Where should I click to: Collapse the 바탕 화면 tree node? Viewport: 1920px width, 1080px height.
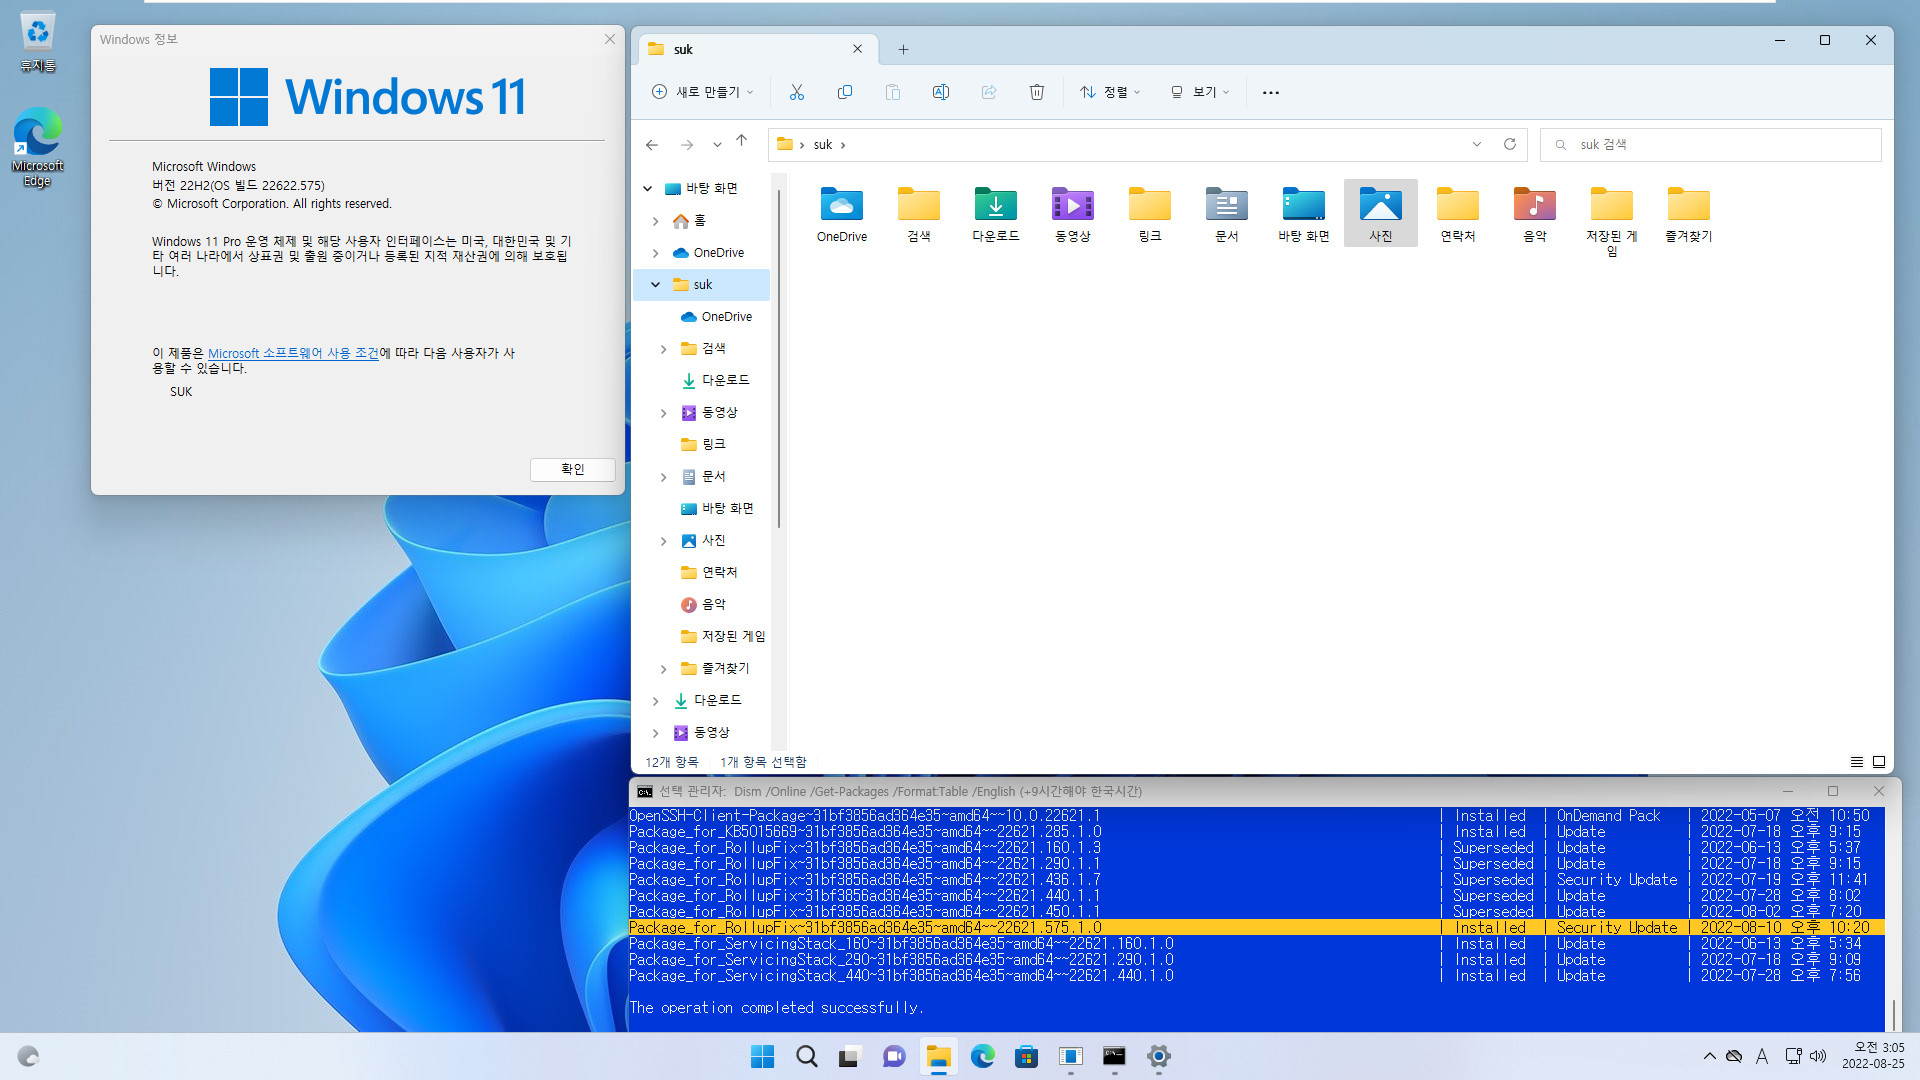[647, 188]
